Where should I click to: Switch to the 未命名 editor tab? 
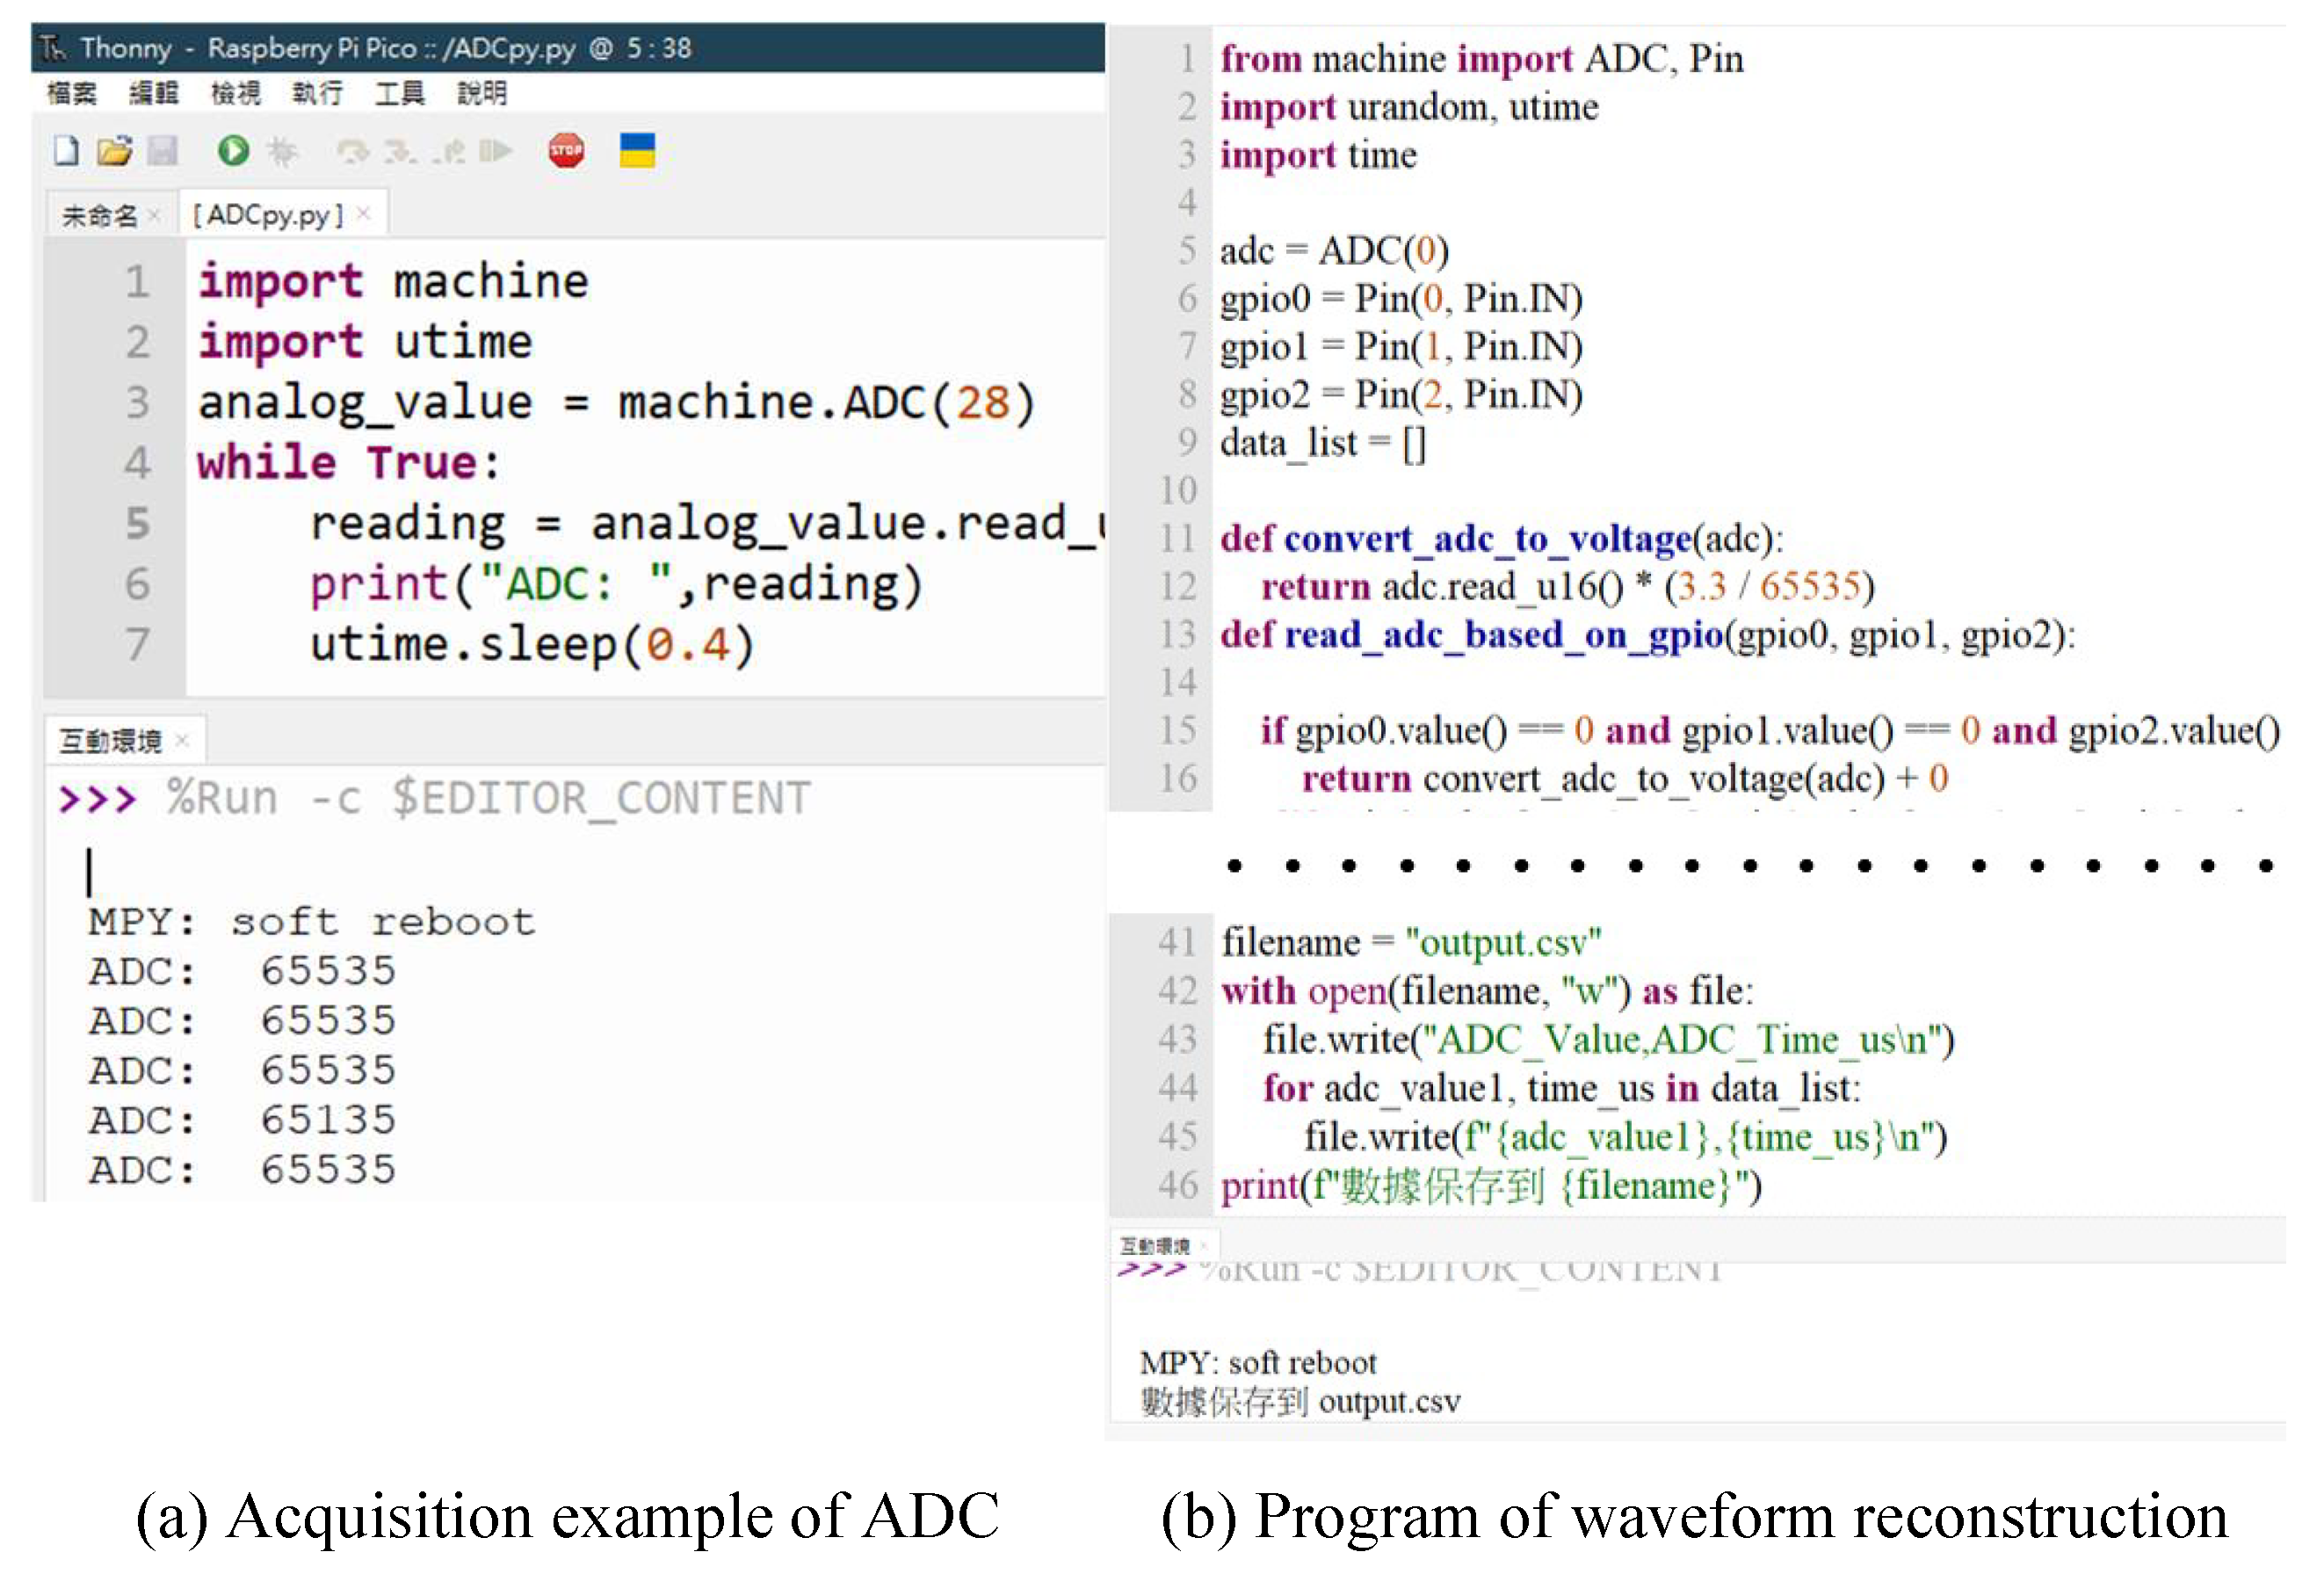click(x=100, y=213)
